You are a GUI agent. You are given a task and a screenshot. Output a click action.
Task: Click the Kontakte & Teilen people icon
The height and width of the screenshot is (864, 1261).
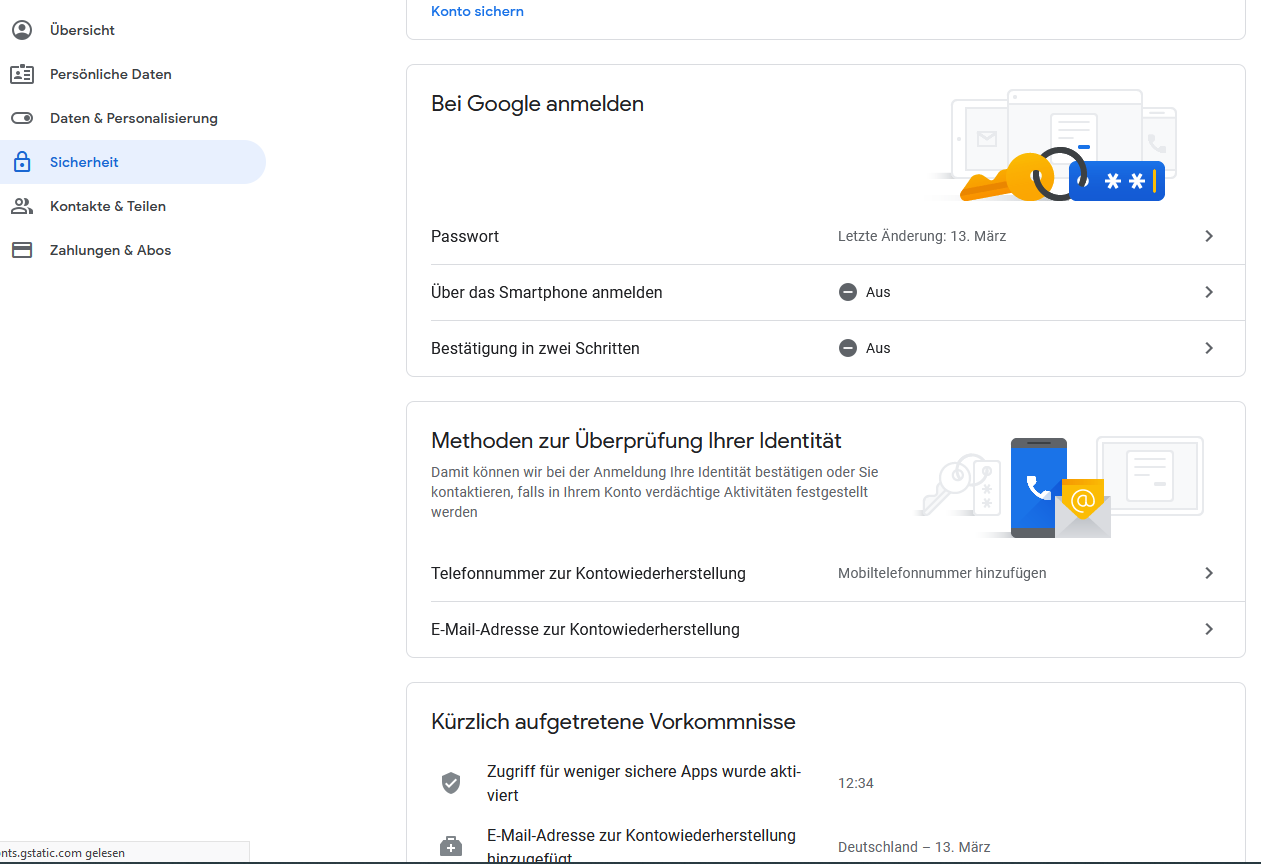click(x=22, y=206)
